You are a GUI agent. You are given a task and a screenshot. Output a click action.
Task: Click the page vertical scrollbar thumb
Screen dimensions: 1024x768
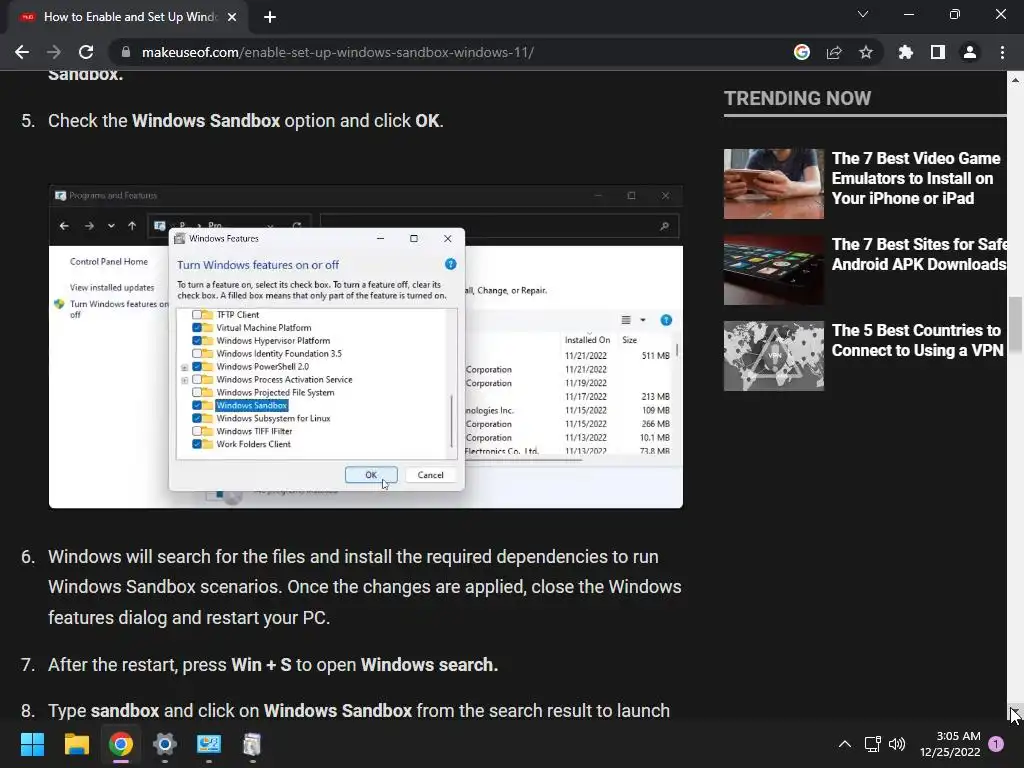click(1015, 324)
